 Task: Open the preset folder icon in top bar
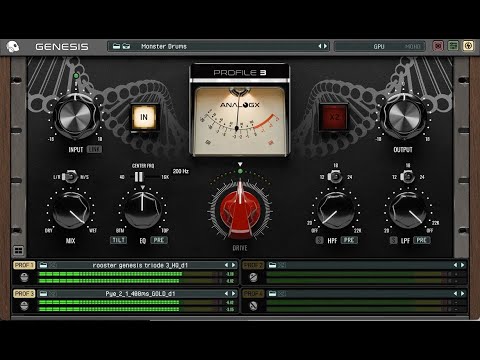(116, 46)
